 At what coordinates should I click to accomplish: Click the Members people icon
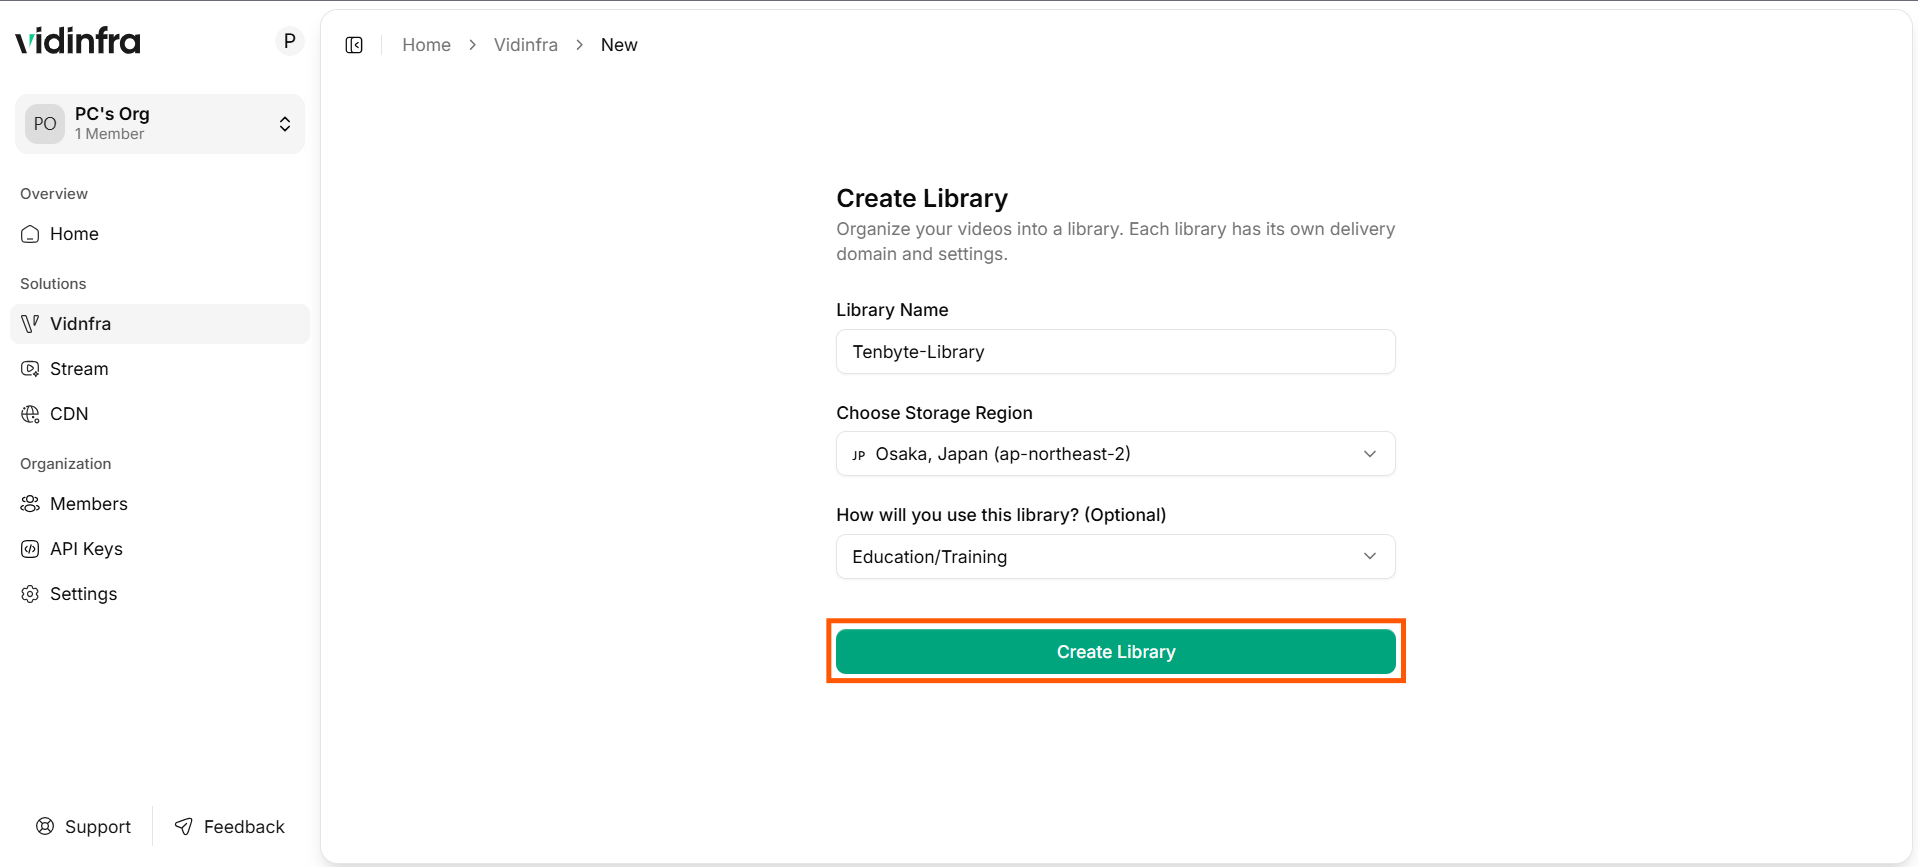(30, 504)
